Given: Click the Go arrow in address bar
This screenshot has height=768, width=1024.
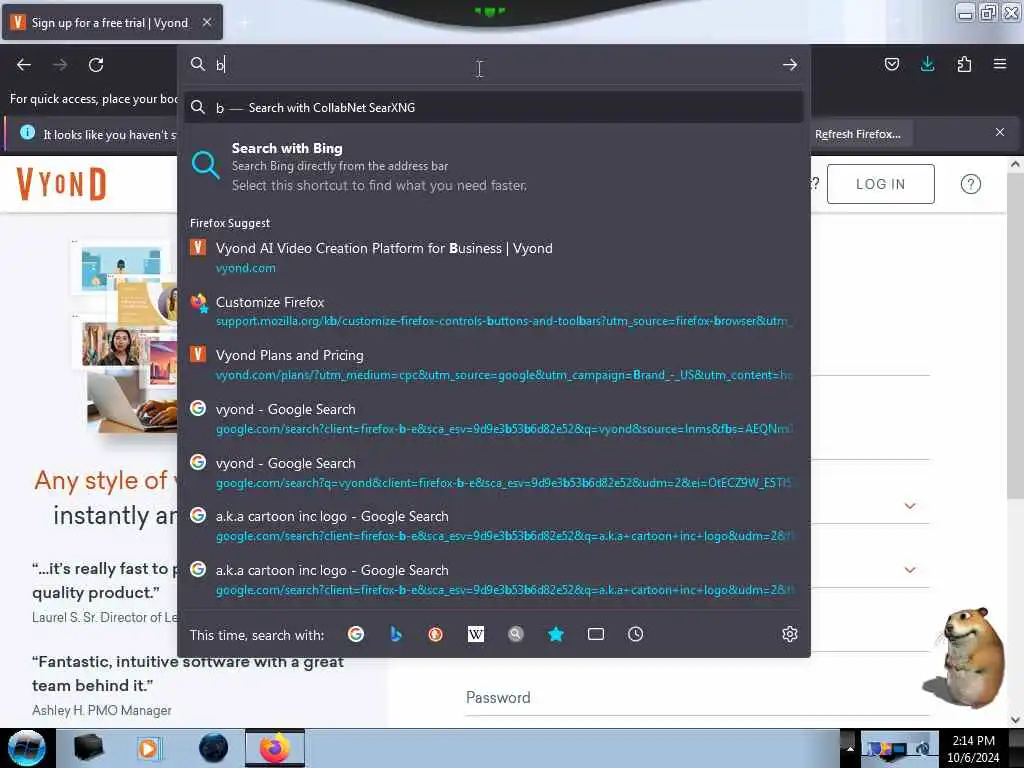Looking at the screenshot, I should click(790, 65).
